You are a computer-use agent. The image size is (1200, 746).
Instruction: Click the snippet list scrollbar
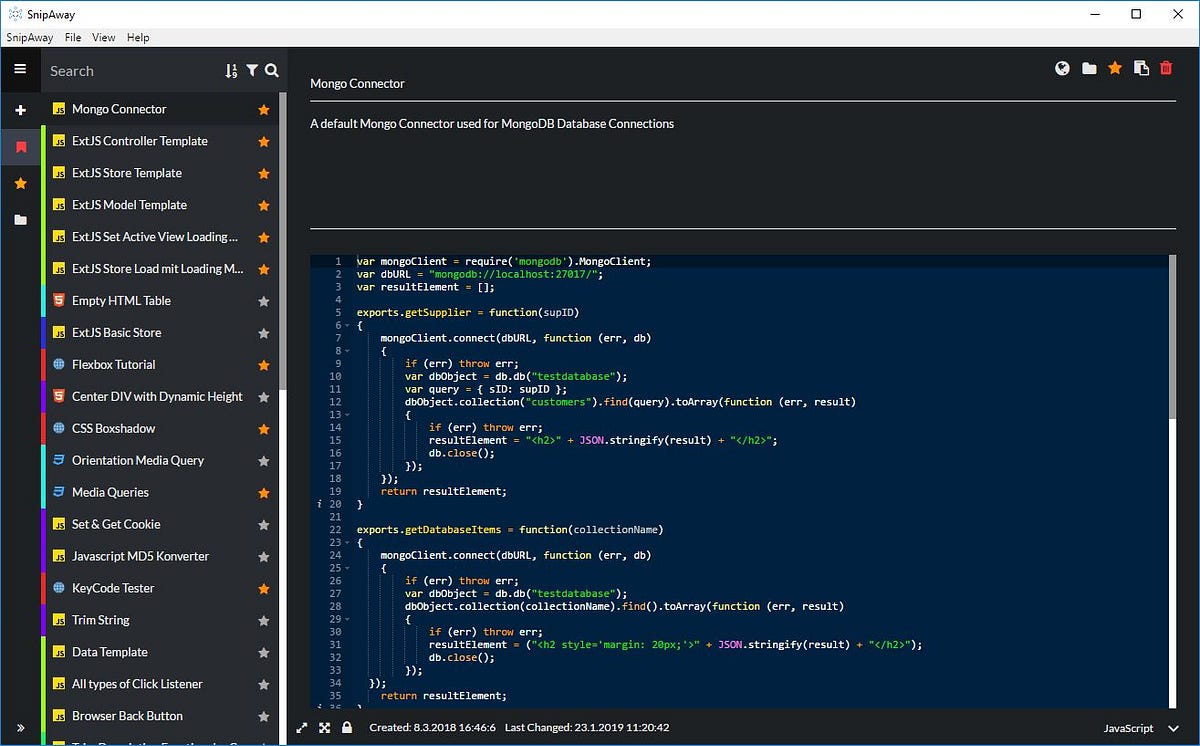(x=283, y=240)
